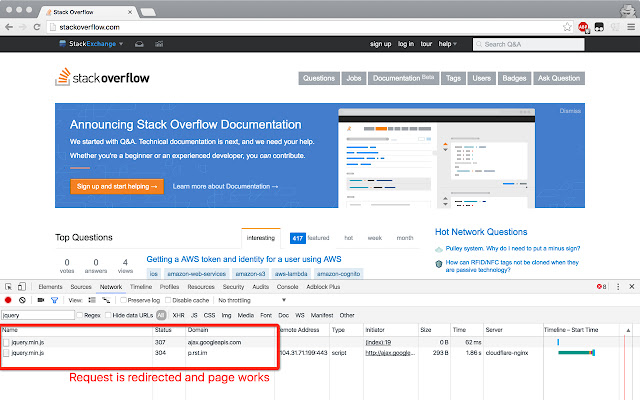Image resolution: width=640 pixels, height=400 pixels.
Task: Filter requests by CSS
Action: pos(209,315)
